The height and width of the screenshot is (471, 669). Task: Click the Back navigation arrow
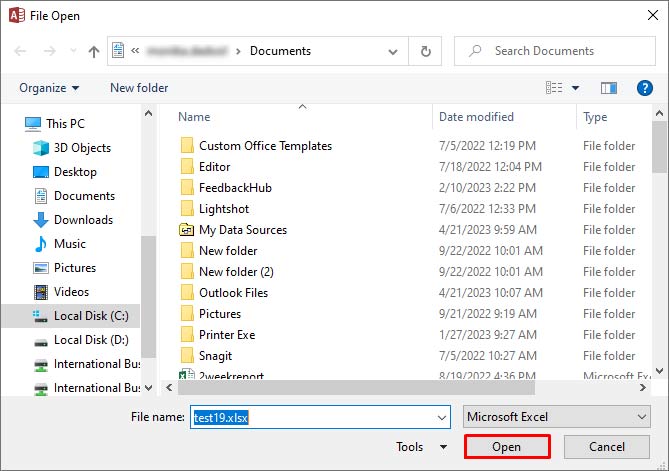pos(21,51)
